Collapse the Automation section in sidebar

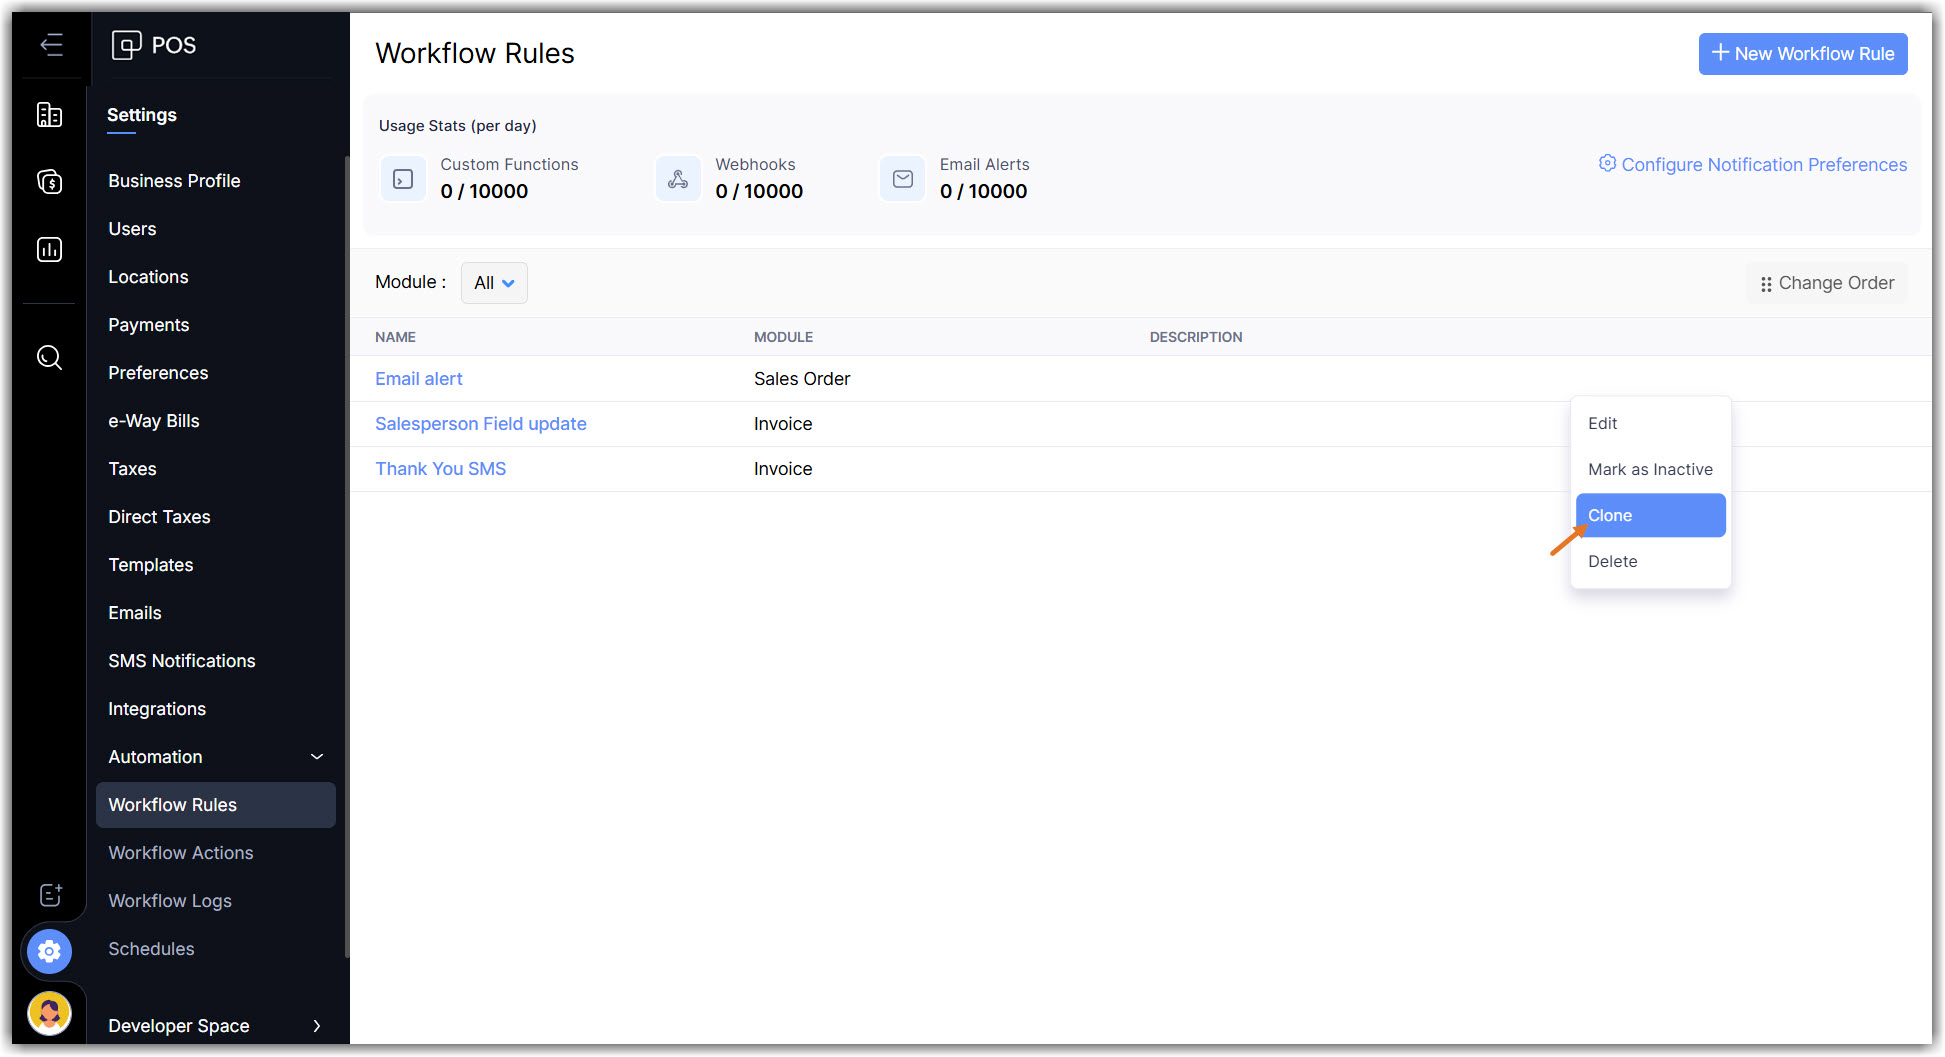tap(317, 757)
